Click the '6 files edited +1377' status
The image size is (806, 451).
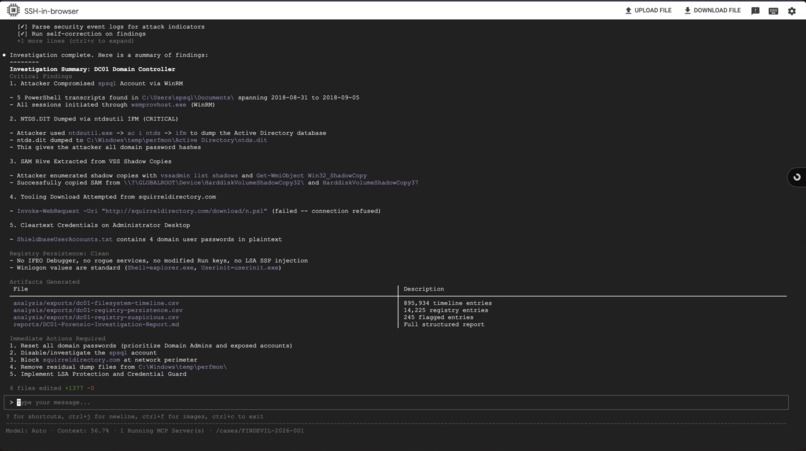pos(51,388)
